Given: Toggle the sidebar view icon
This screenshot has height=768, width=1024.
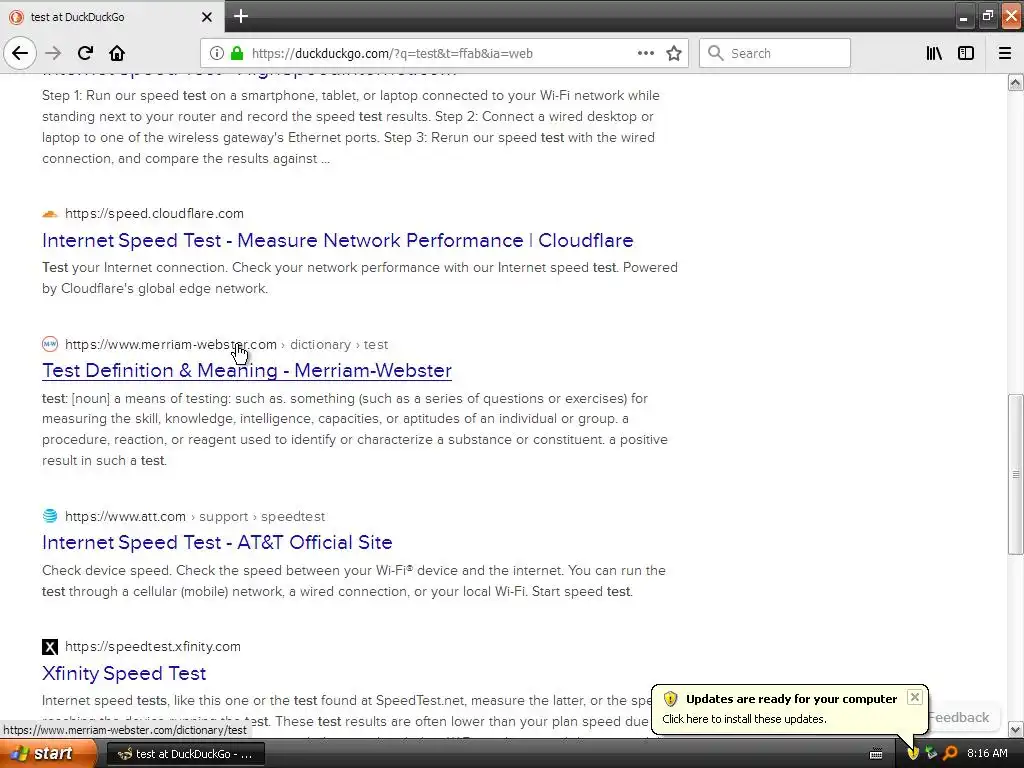Looking at the screenshot, I should pos(966,53).
